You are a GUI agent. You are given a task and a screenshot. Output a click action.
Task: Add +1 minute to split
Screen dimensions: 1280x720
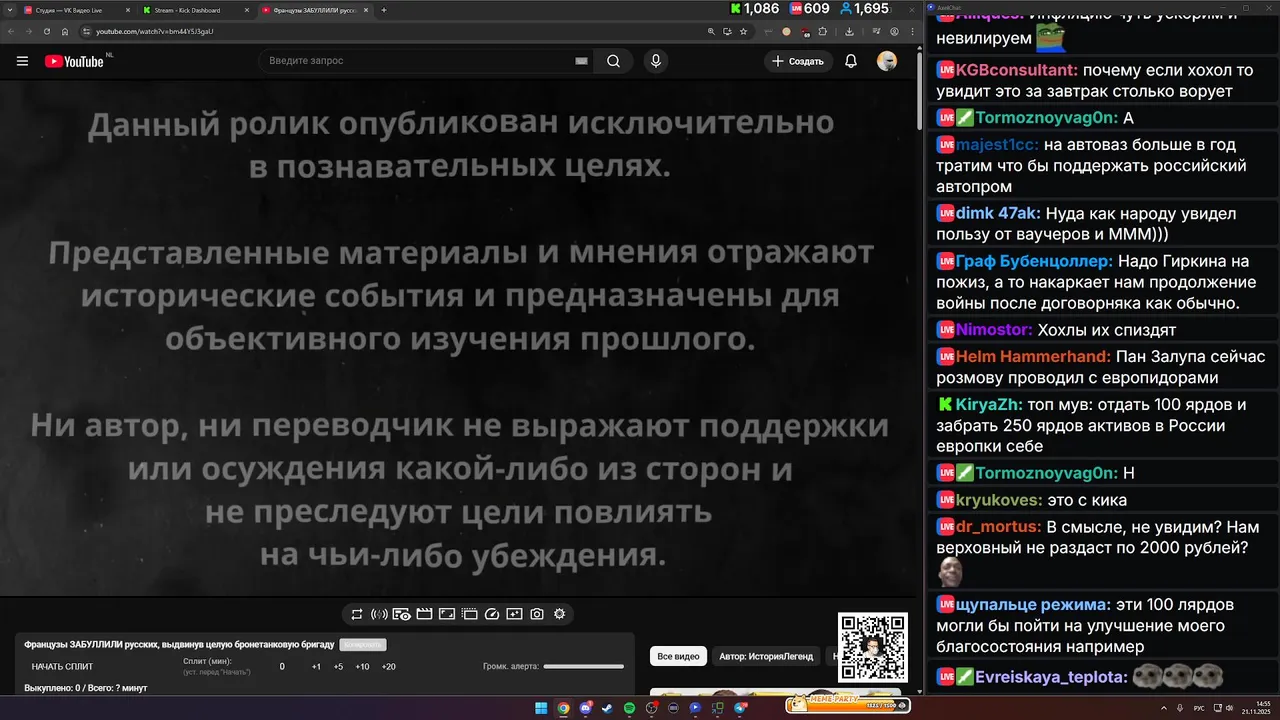point(316,666)
